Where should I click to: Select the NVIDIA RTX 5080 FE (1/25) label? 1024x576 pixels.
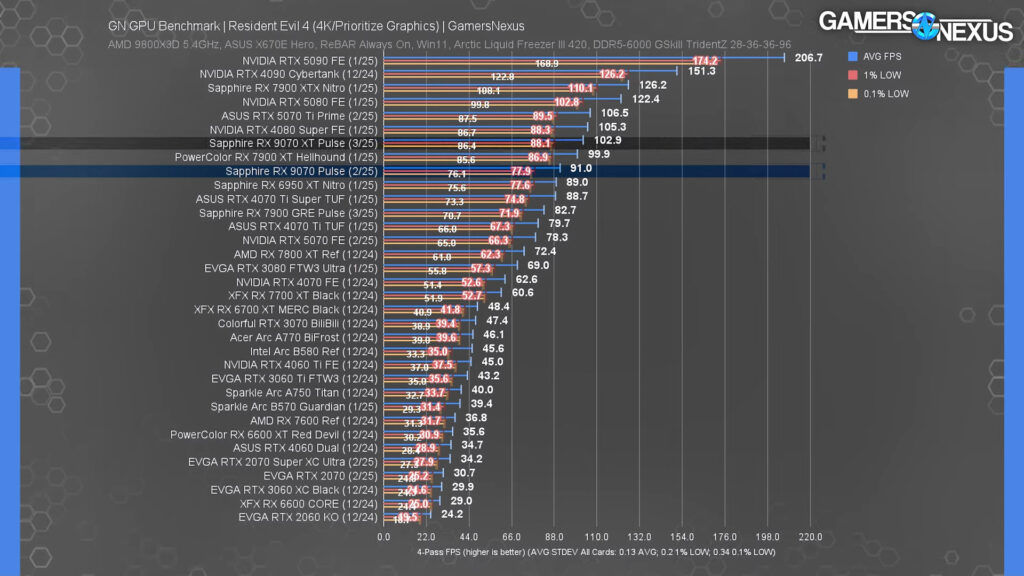tap(310, 103)
